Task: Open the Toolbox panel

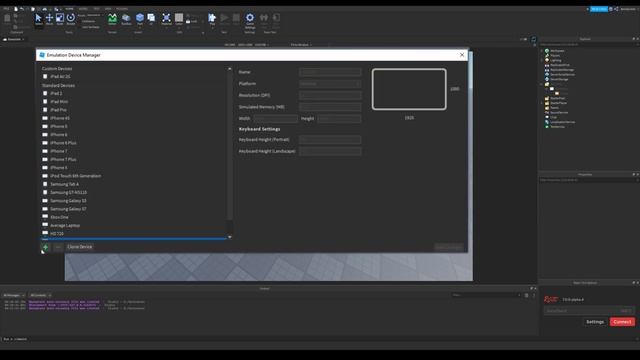Action: point(126,19)
